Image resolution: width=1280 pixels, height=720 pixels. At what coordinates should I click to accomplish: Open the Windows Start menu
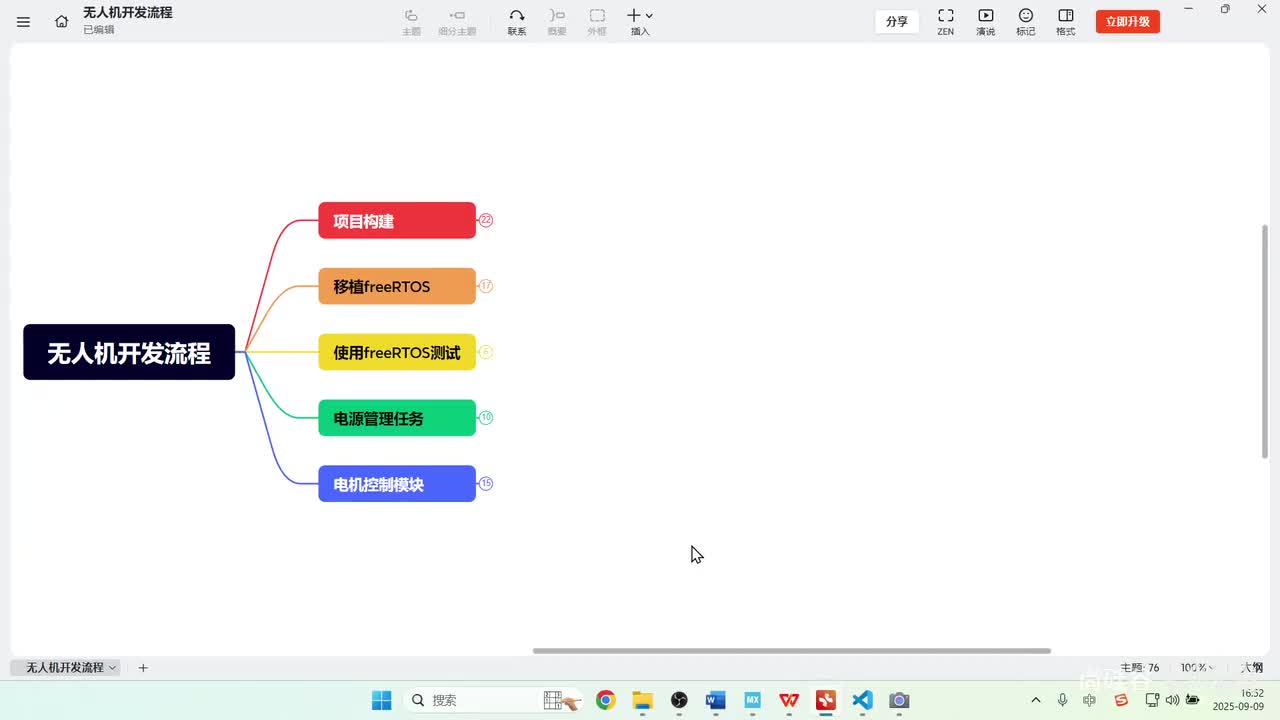tap(382, 700)
